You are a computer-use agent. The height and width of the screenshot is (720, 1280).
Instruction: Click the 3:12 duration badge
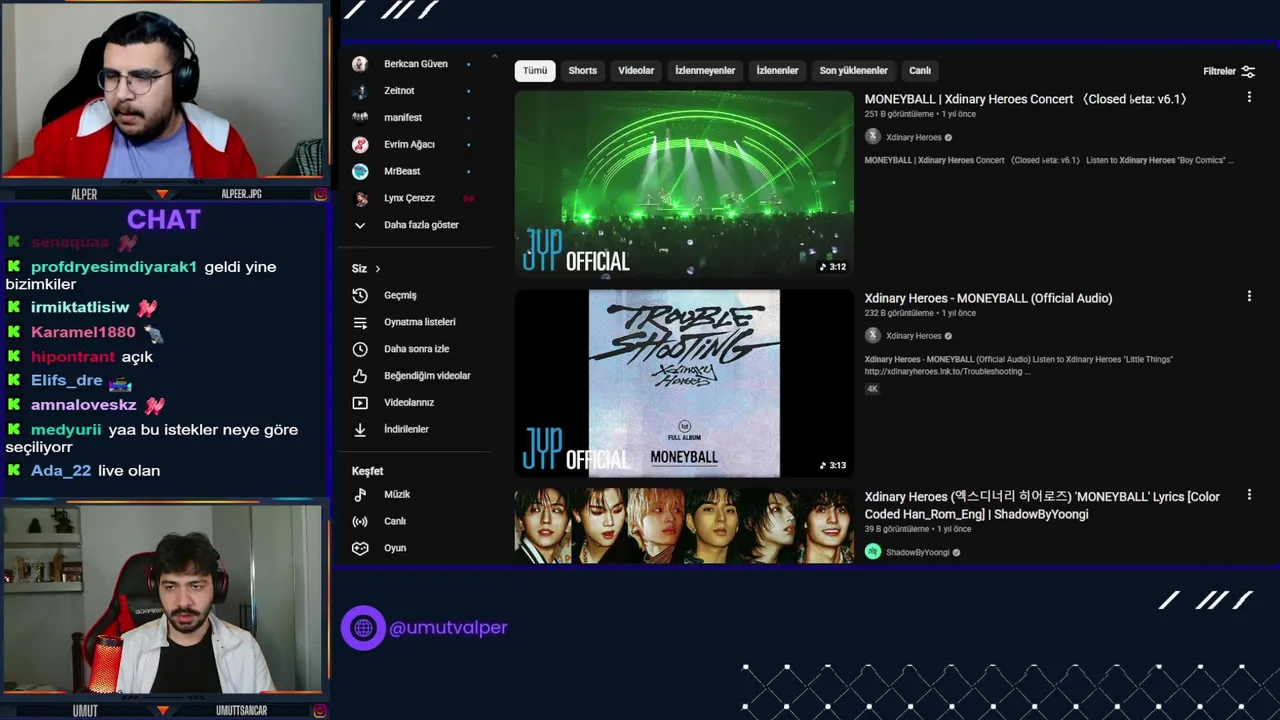tap(832, 267)
